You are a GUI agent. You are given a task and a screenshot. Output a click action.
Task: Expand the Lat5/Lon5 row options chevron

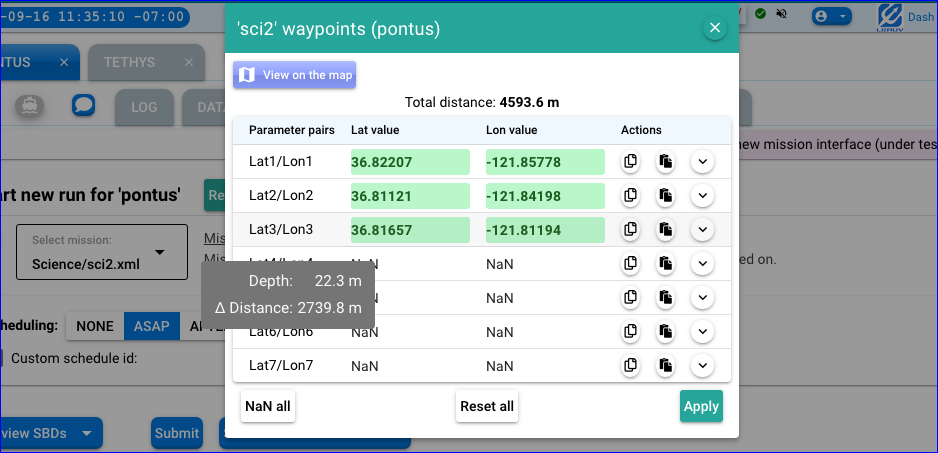coord(702,298)
